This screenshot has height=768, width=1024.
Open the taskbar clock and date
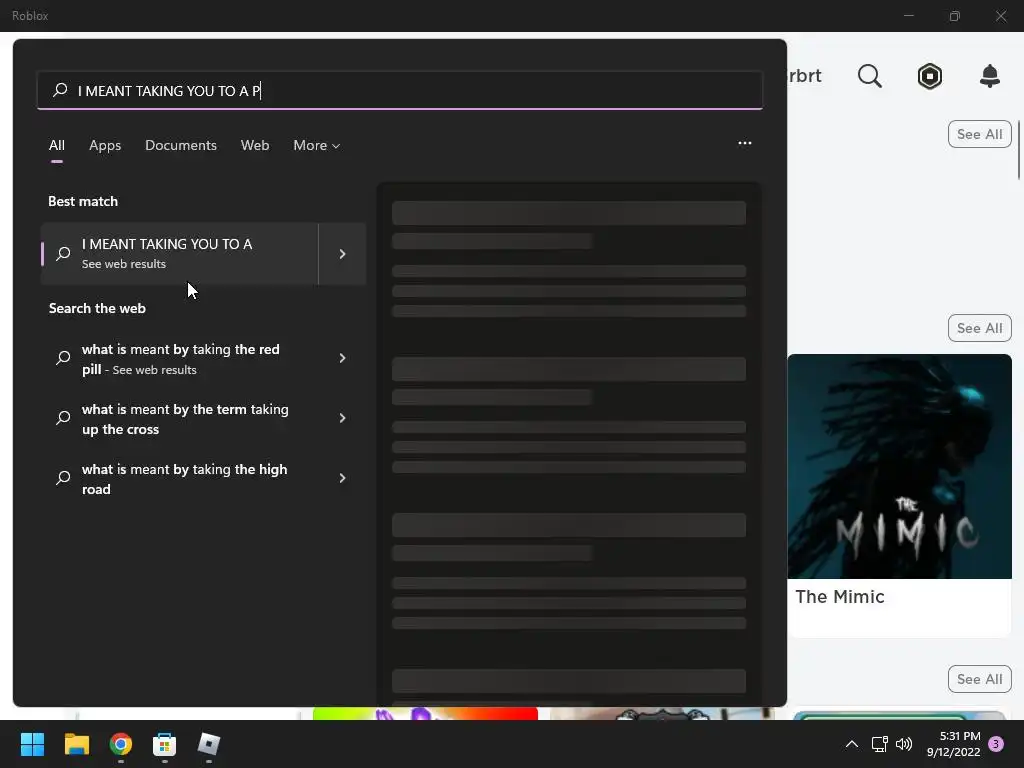point(953,744)
